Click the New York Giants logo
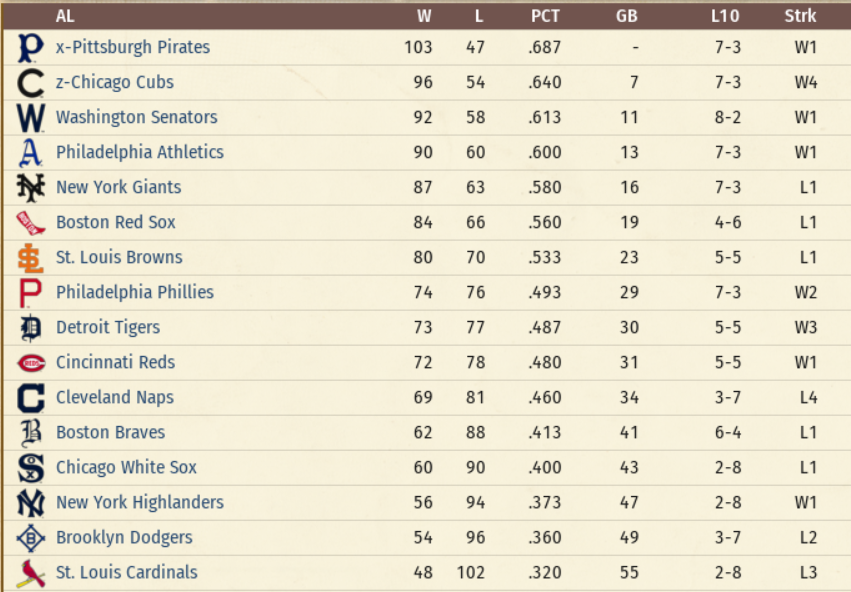The width and height of the screenshot is (851, 592). [31, 187]
